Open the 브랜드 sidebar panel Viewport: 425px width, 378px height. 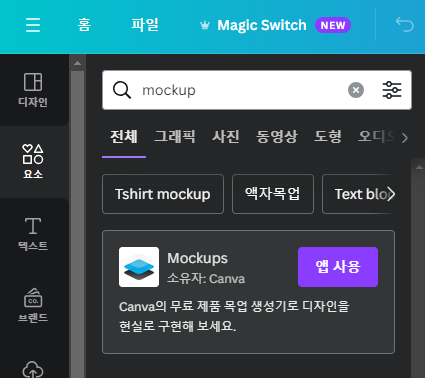(33, 306)
